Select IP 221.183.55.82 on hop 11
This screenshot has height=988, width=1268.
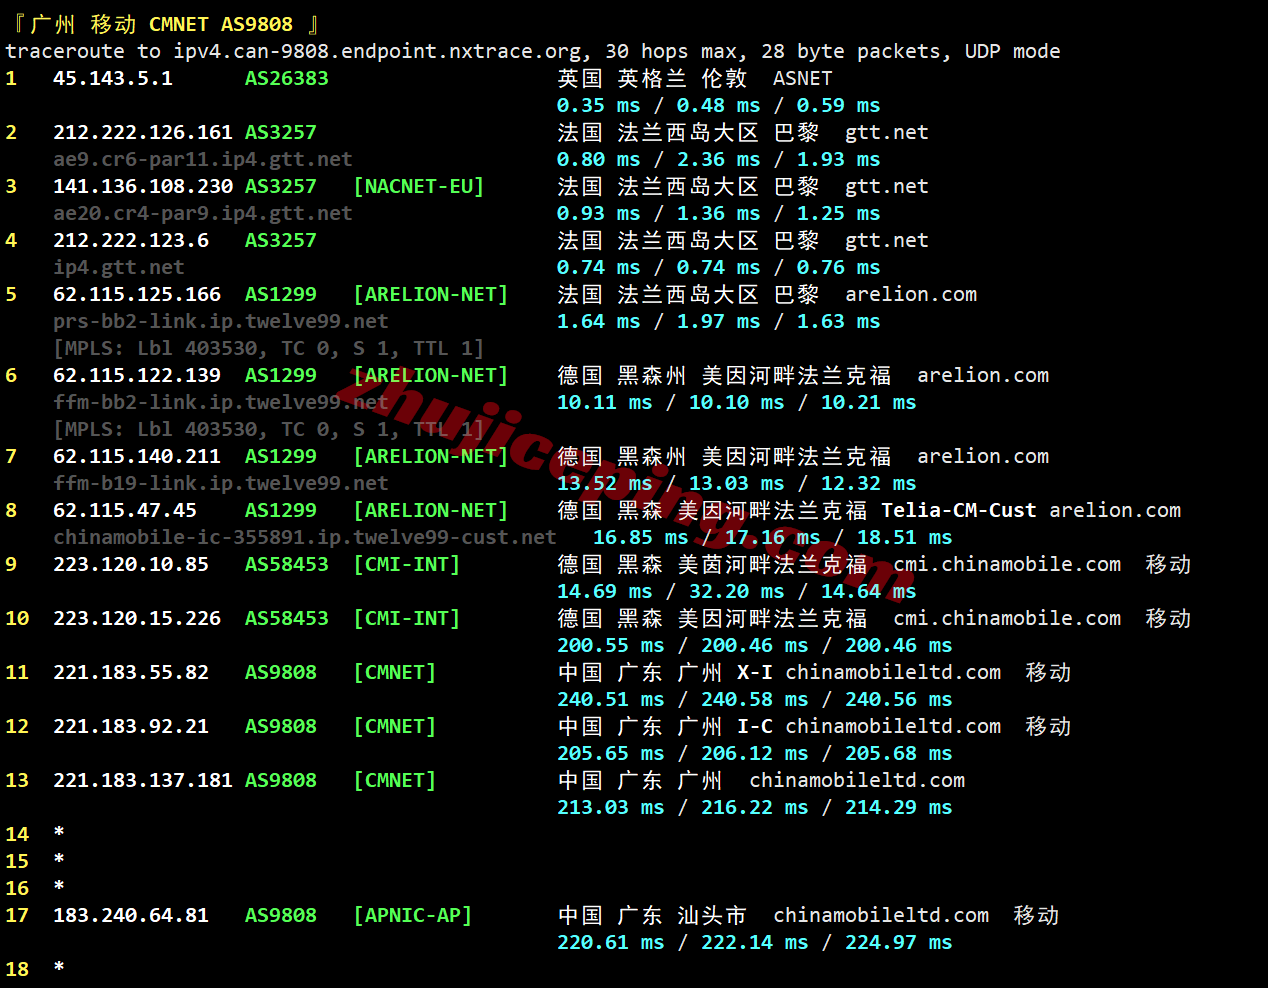coord(131,672)
